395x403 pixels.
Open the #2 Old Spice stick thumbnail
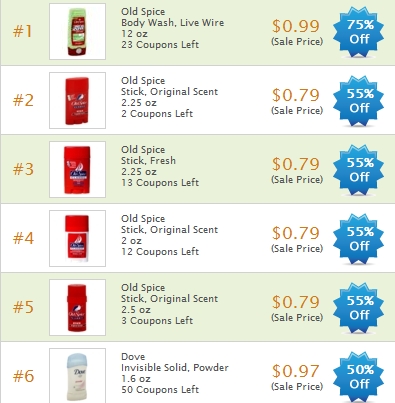[77, 100]
